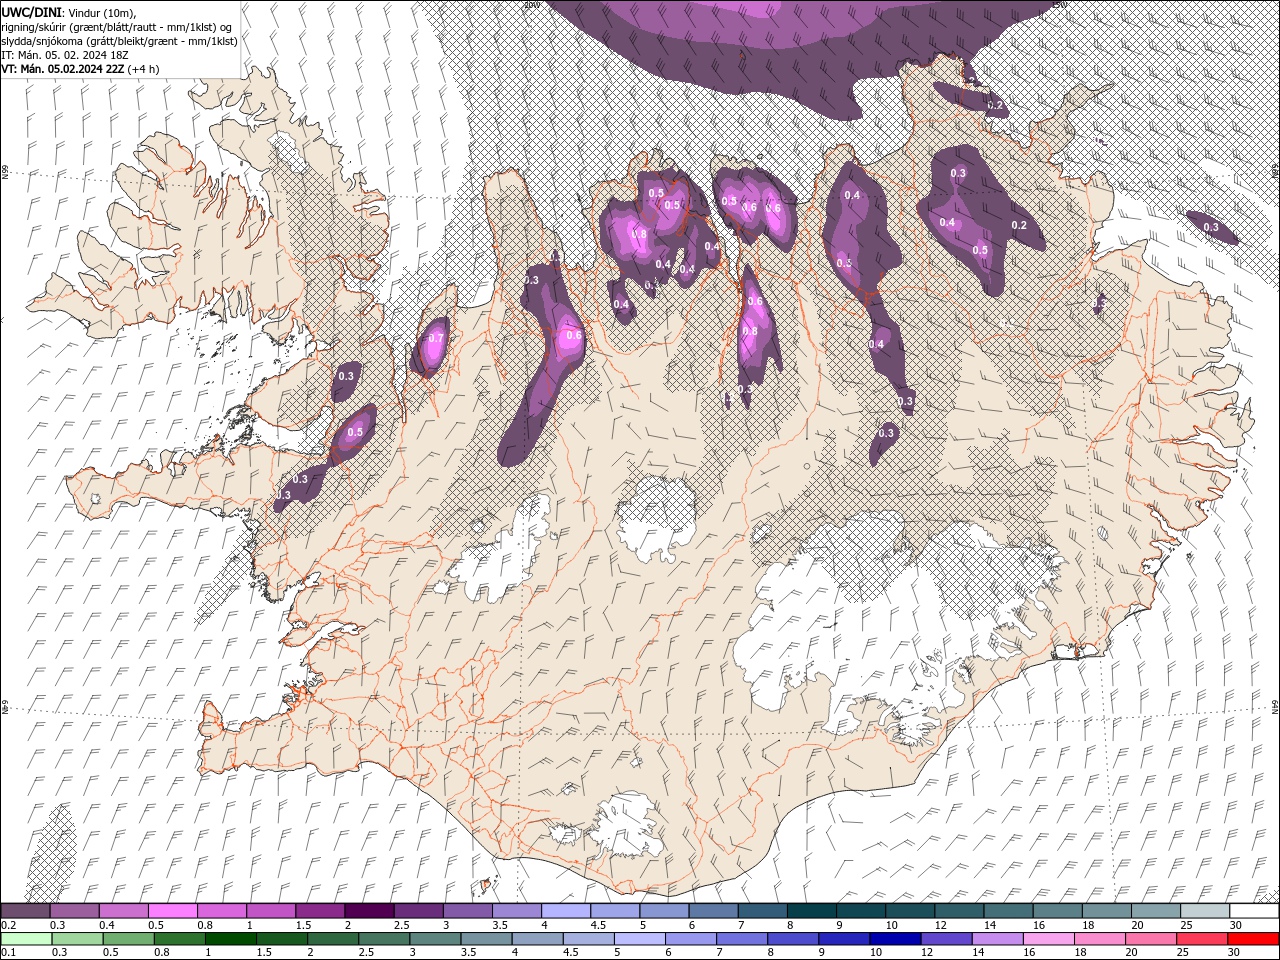Screen dimensions: 1280x960
Task: Pick the lower-row 10 deep navy blue swatch
Action: (x=896, y=939)
